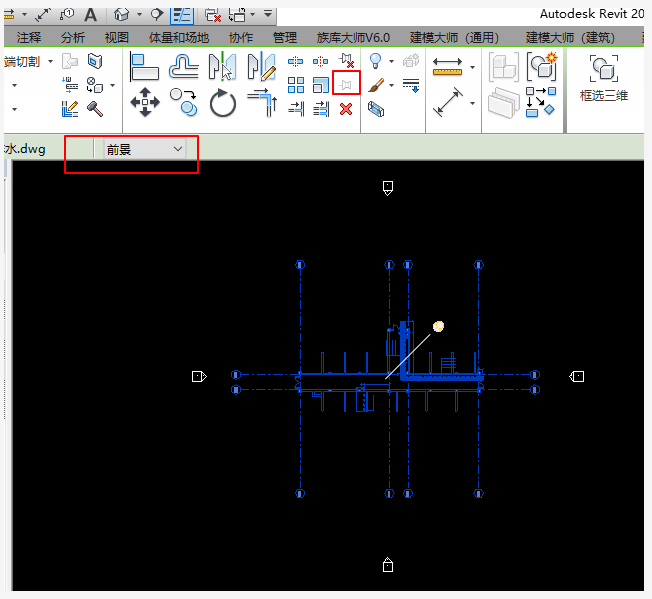Click Aligned Dimension in quick access toolbar
Viewport: 652px width, 599px height.
(x=42, y=15)
